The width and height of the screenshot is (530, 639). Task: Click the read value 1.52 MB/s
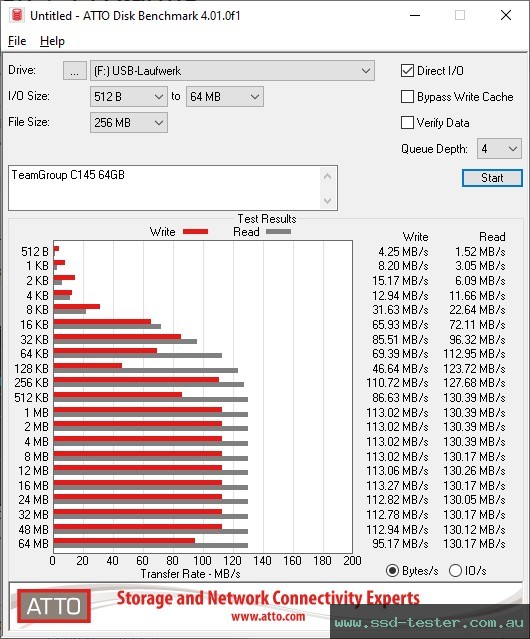(x=480, y=252)
